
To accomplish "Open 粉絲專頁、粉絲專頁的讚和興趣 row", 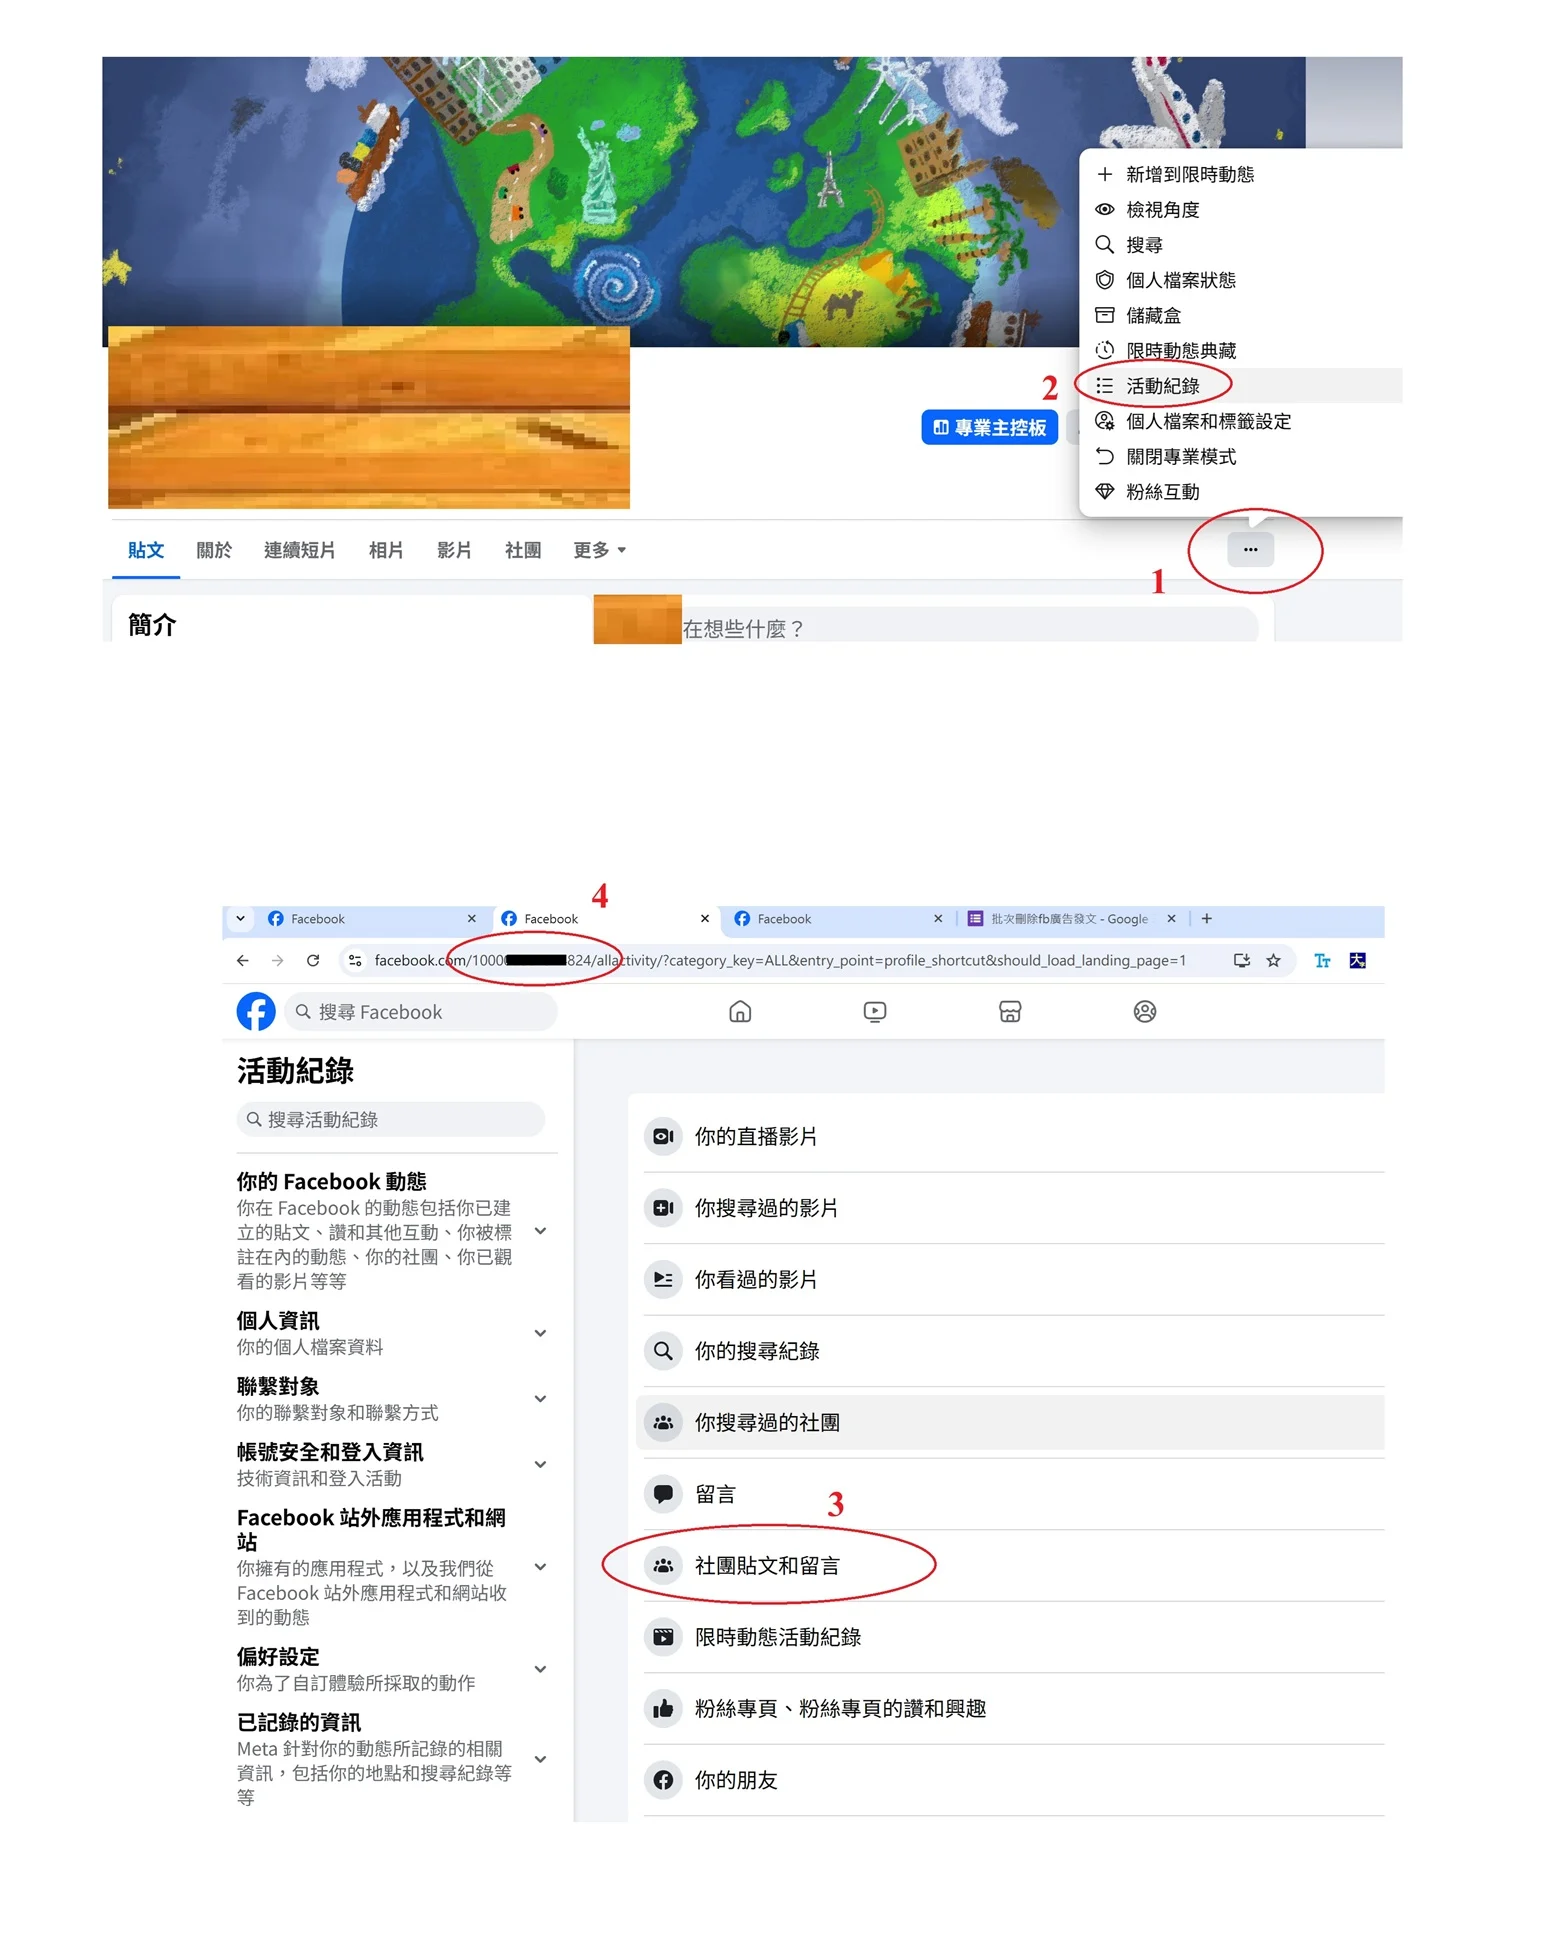I will [1010, 1708].
